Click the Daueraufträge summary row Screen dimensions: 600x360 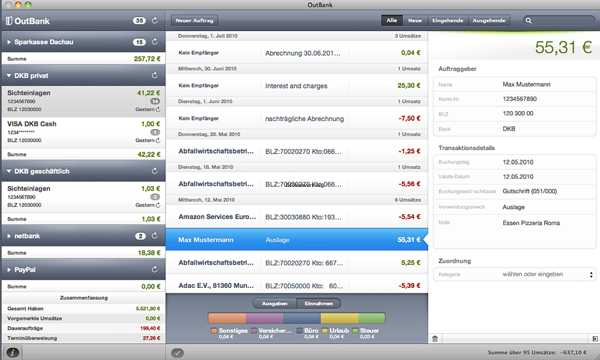(83, 328)
